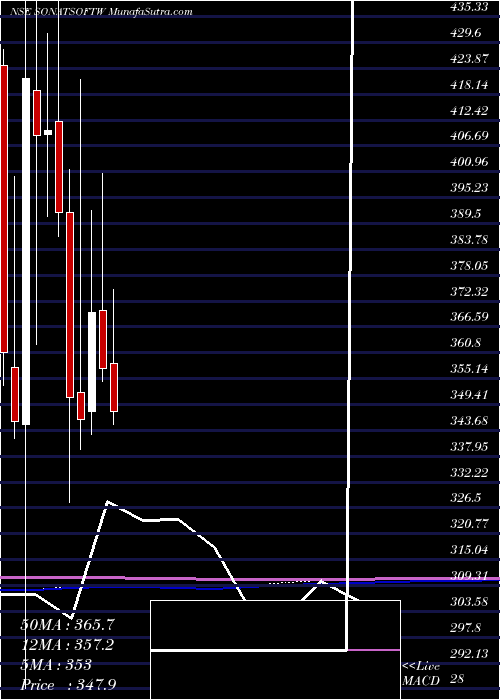
Task: Select the 297.8 price axis label
Action: (465, 628)
